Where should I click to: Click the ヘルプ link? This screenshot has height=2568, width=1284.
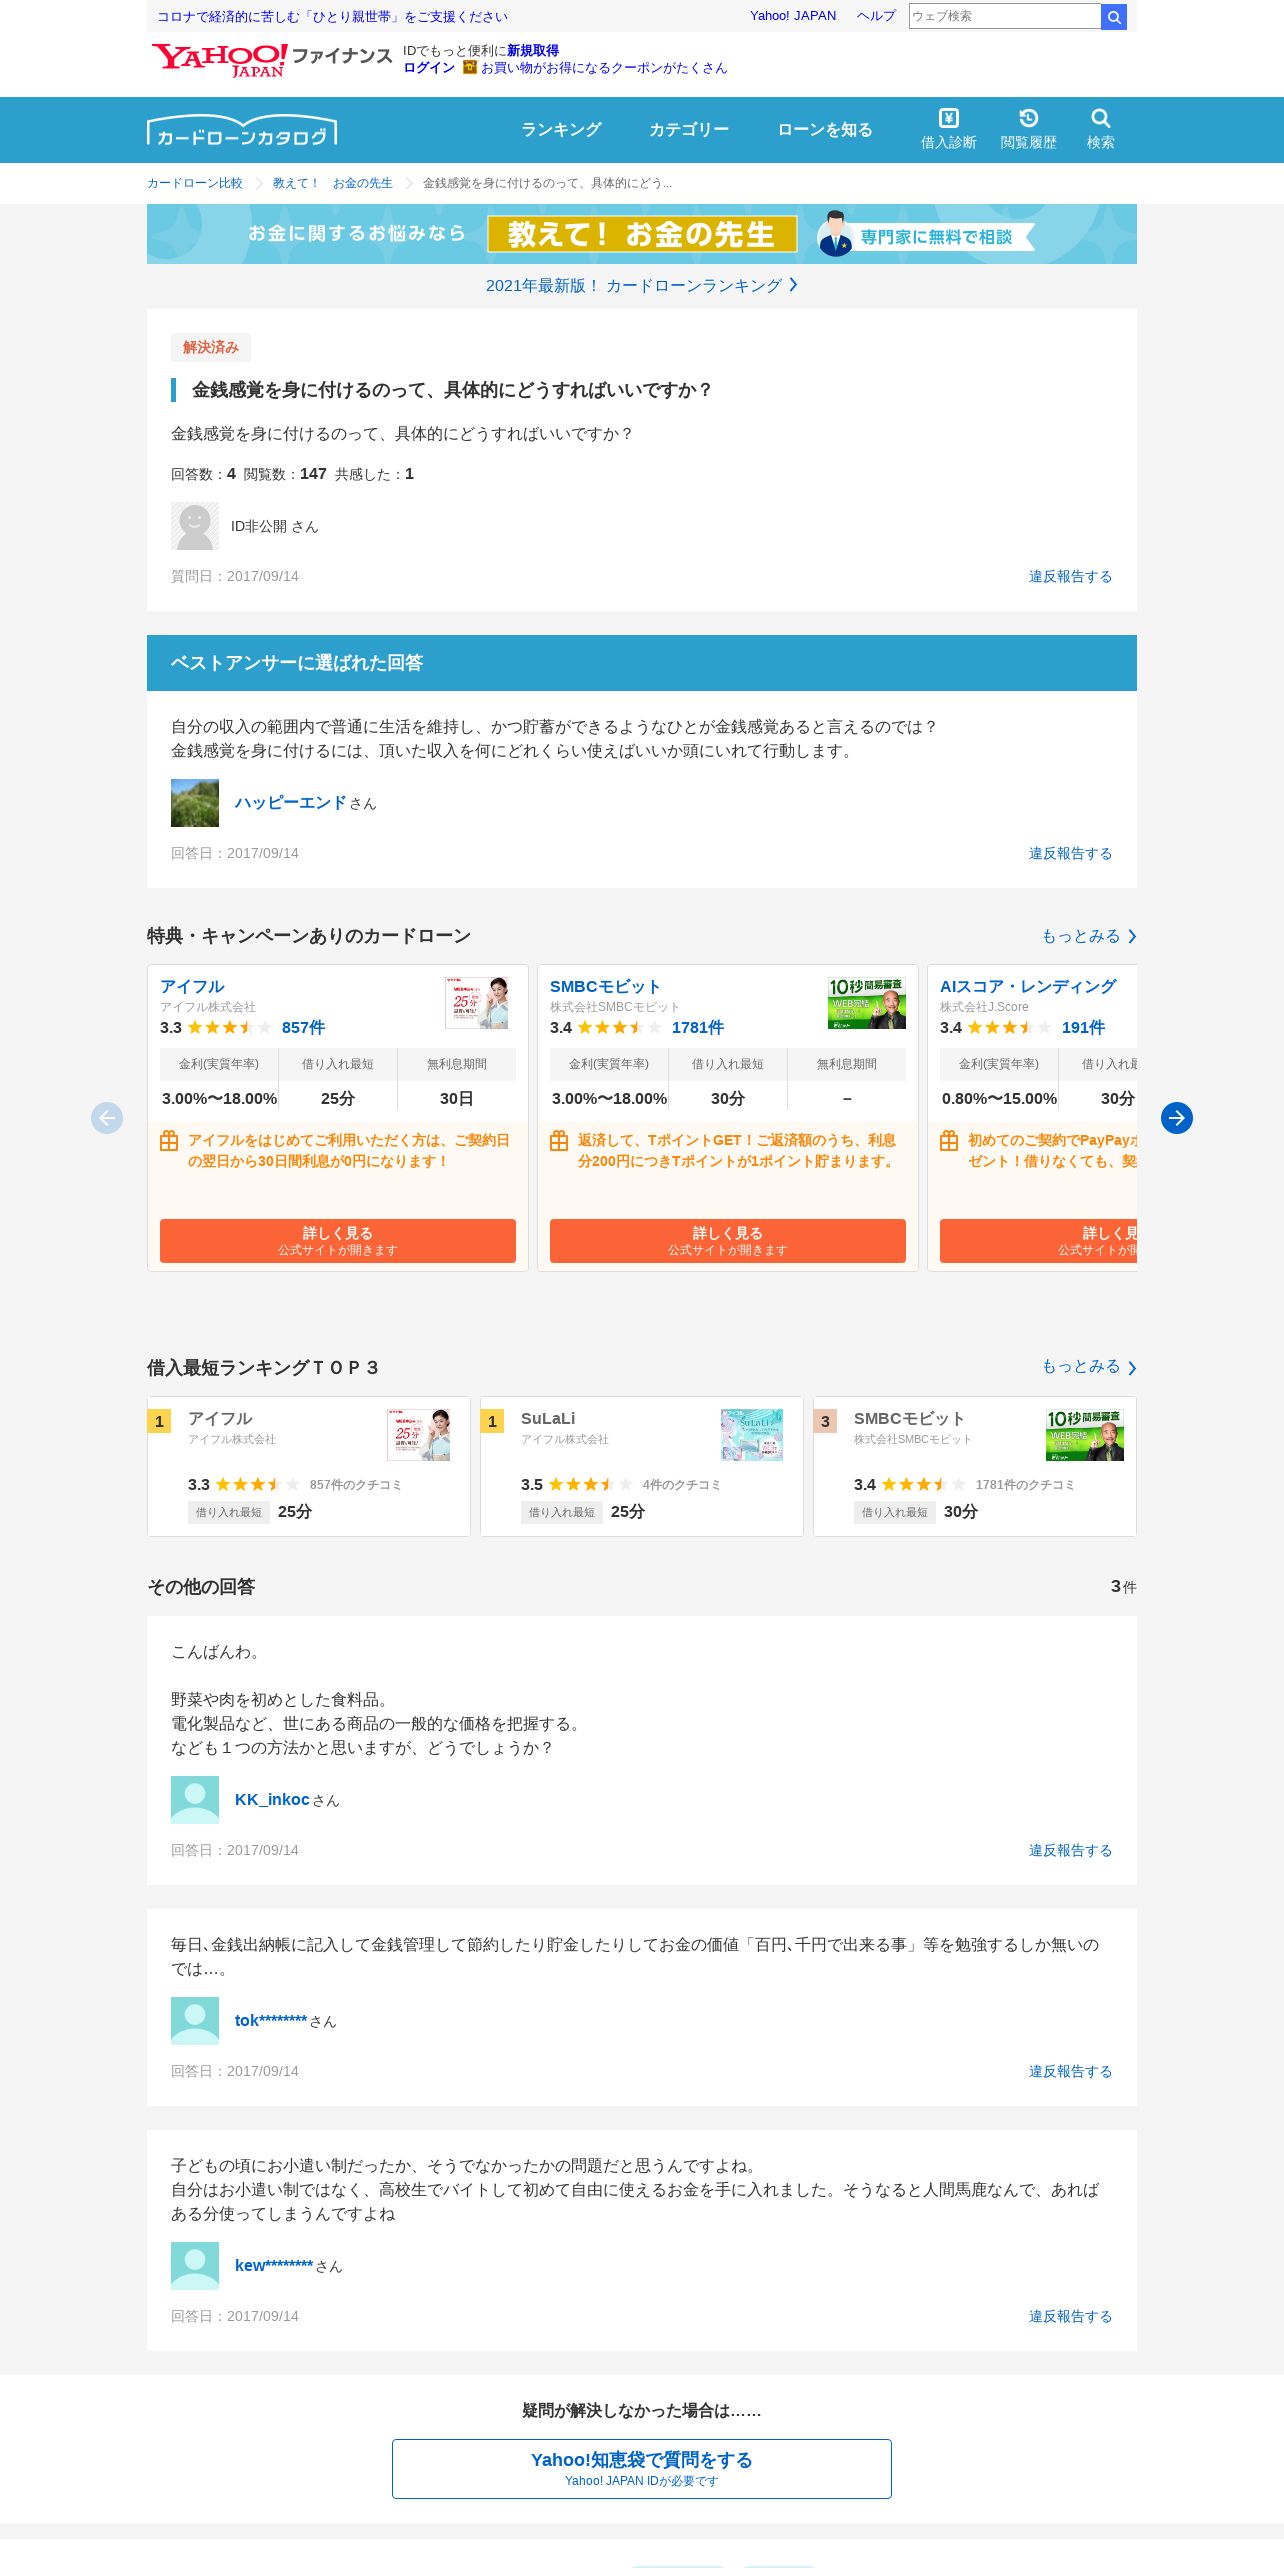point(876,16)
